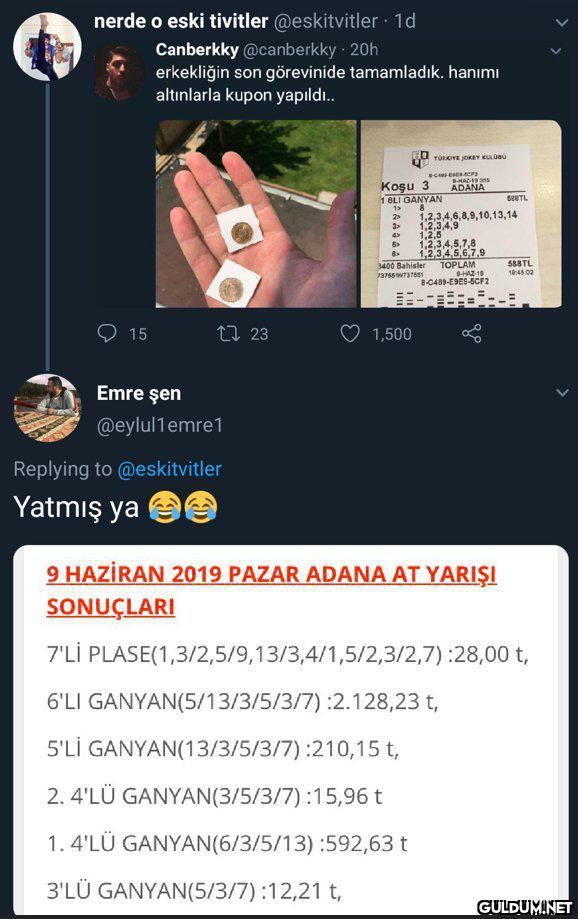Tap the retweet arrows icon
Screen dimensions: 578x919
tap(228, 333)
